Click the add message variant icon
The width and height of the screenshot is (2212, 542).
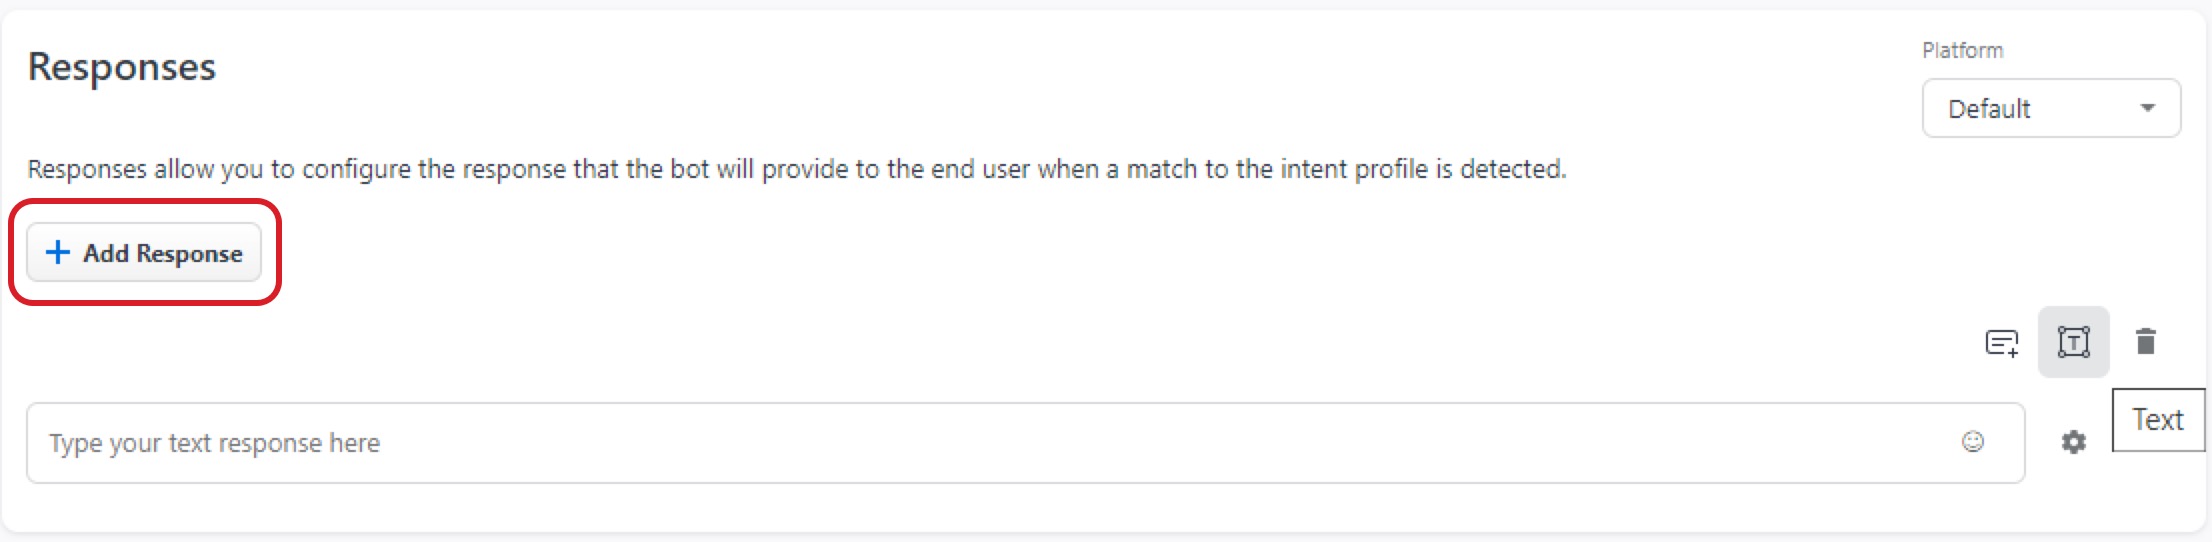tap(2001, 343)
